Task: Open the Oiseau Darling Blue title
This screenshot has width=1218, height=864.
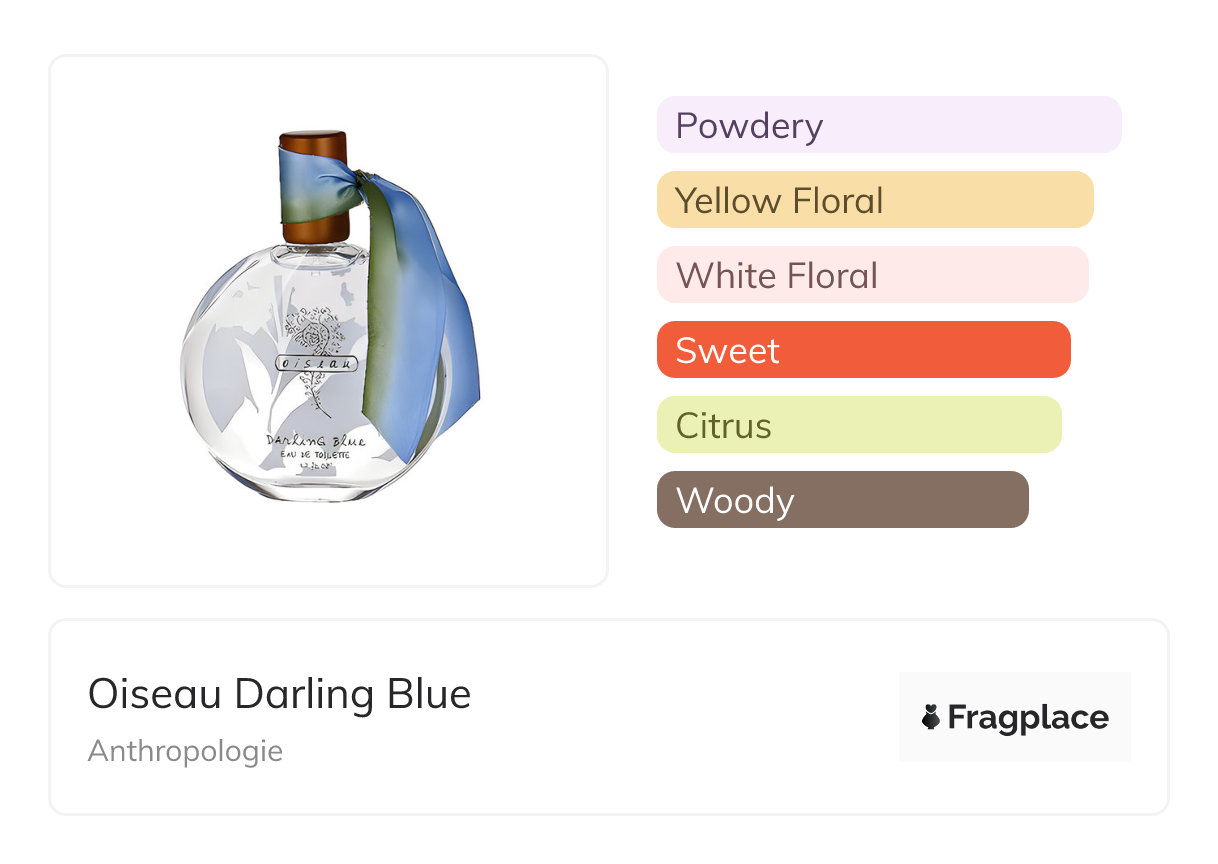Action: tap(279, 694)
